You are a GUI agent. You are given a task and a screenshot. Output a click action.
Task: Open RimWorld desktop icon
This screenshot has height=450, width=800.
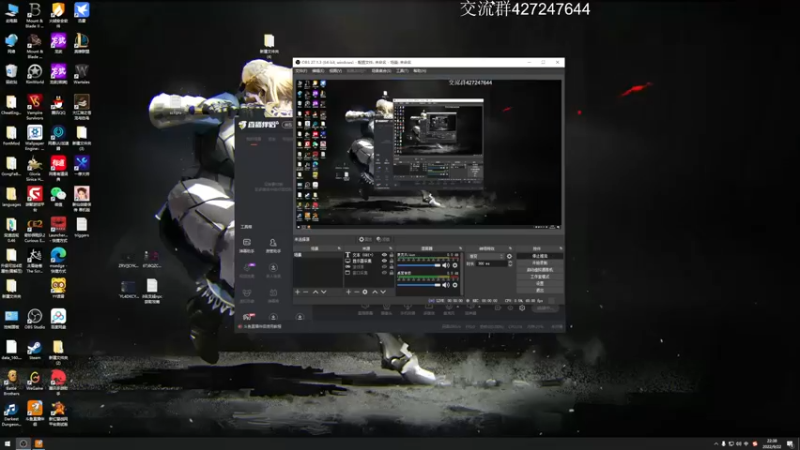coord(35,74)
